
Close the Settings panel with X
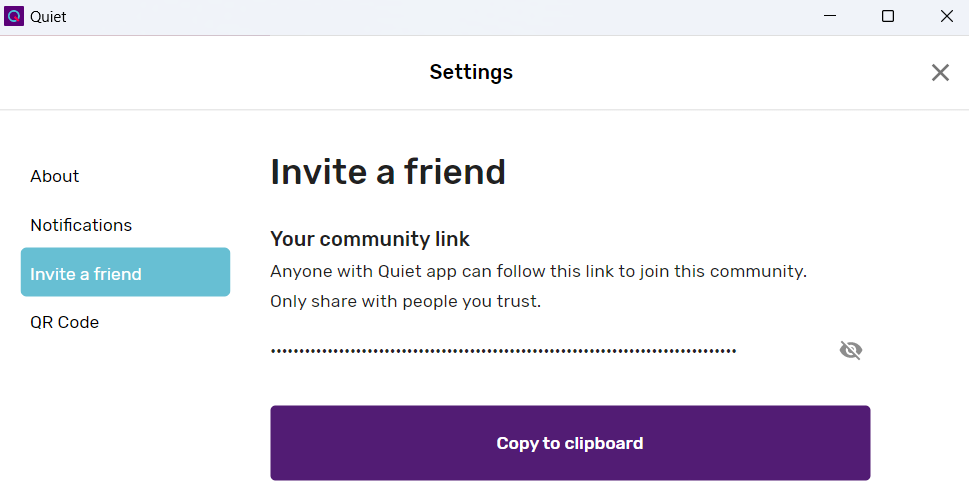(940, 72)
